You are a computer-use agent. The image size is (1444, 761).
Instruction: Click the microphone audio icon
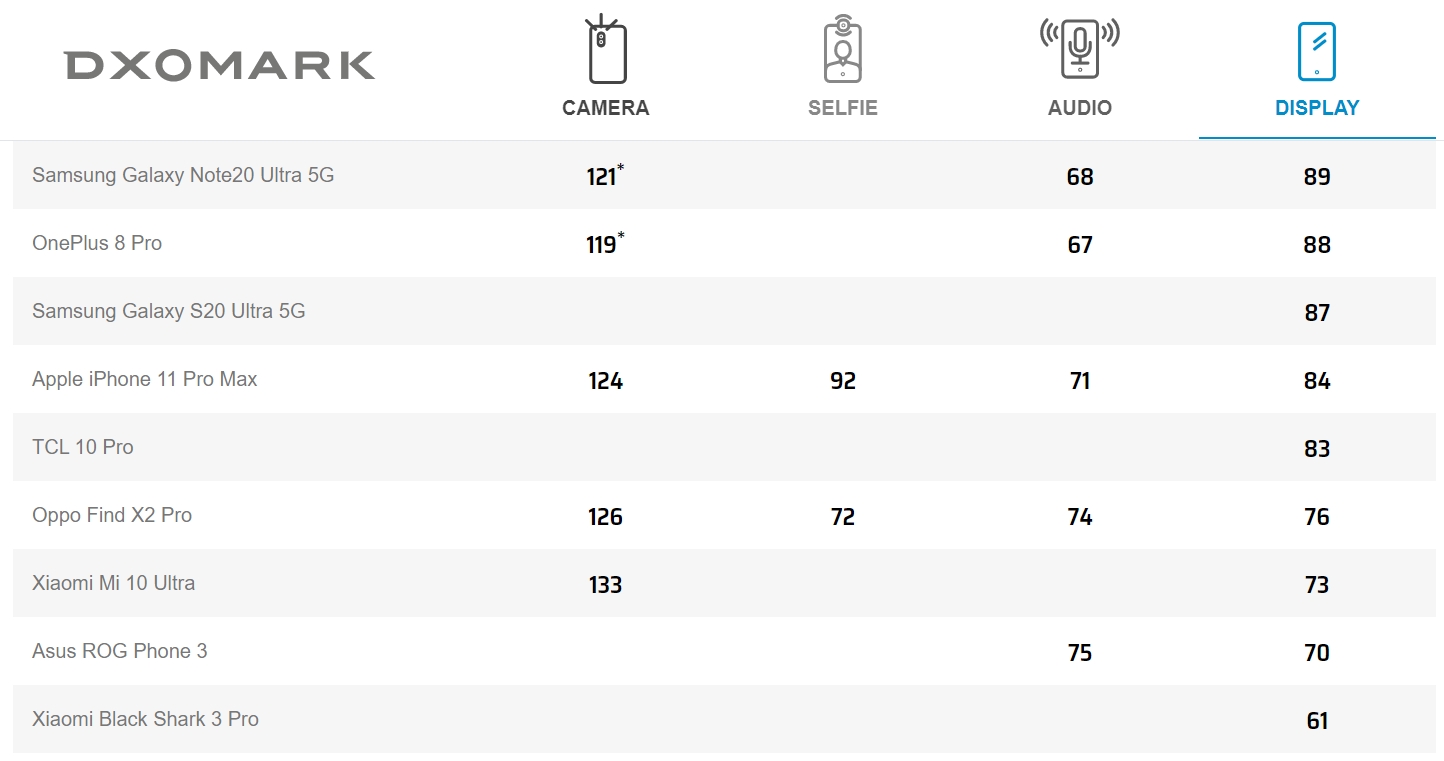pyautogui.click(x=1080, y=47)
